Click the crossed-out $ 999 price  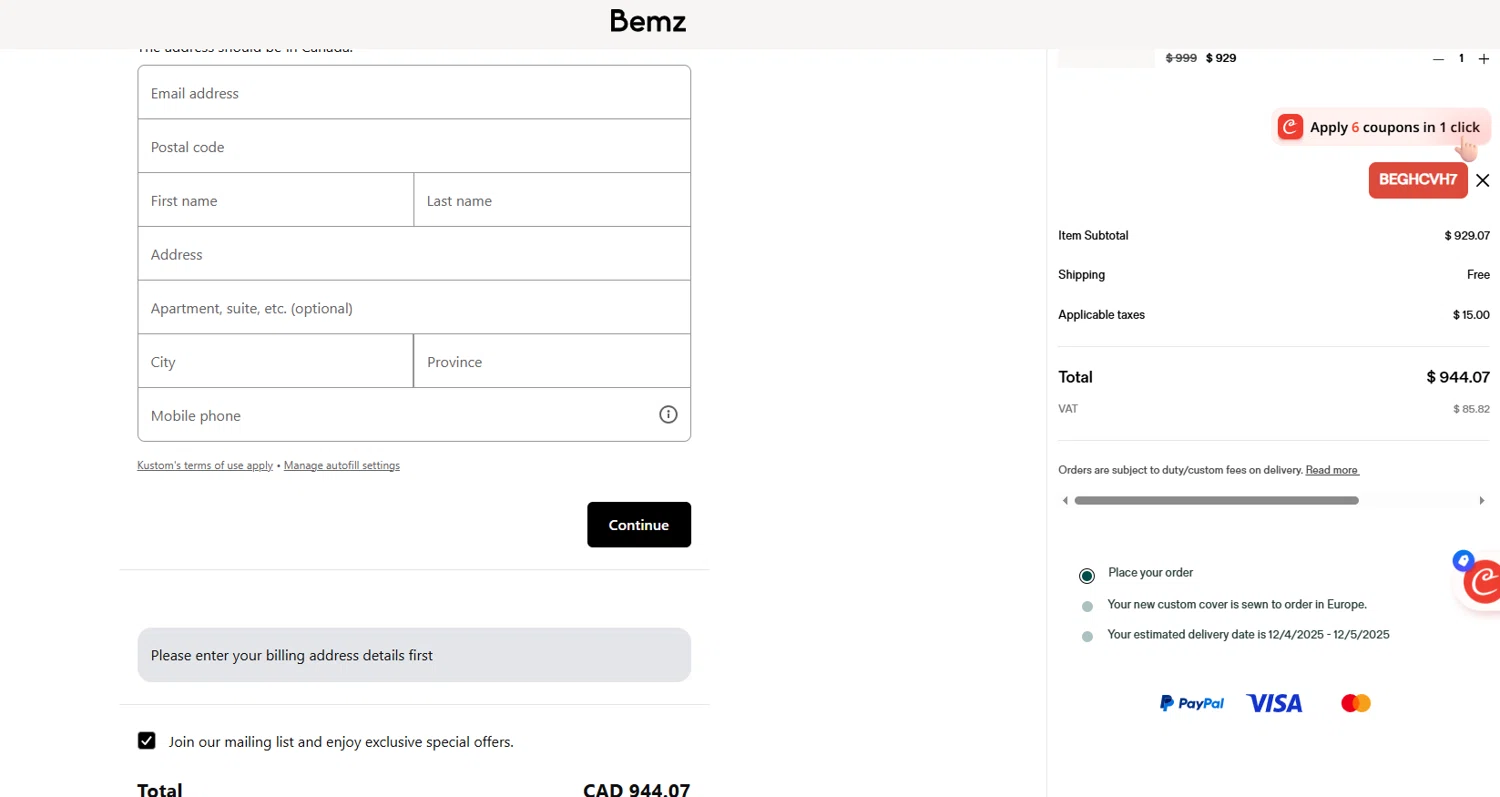(1181, 58)
